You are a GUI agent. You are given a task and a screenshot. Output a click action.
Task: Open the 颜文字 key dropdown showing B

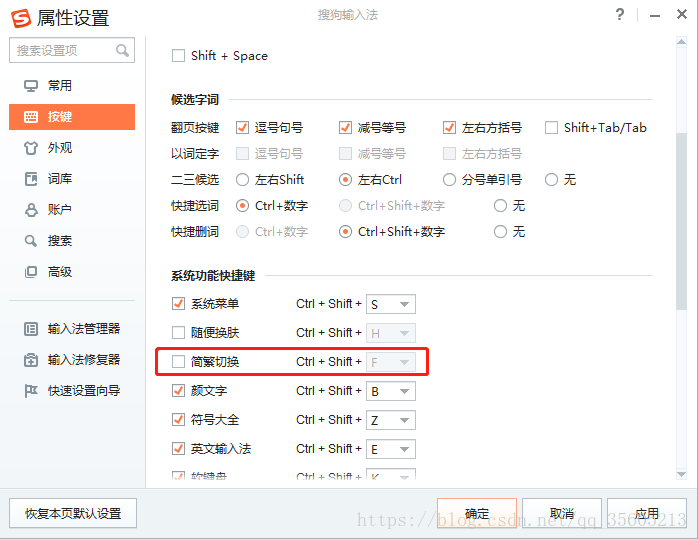point(391,391)
